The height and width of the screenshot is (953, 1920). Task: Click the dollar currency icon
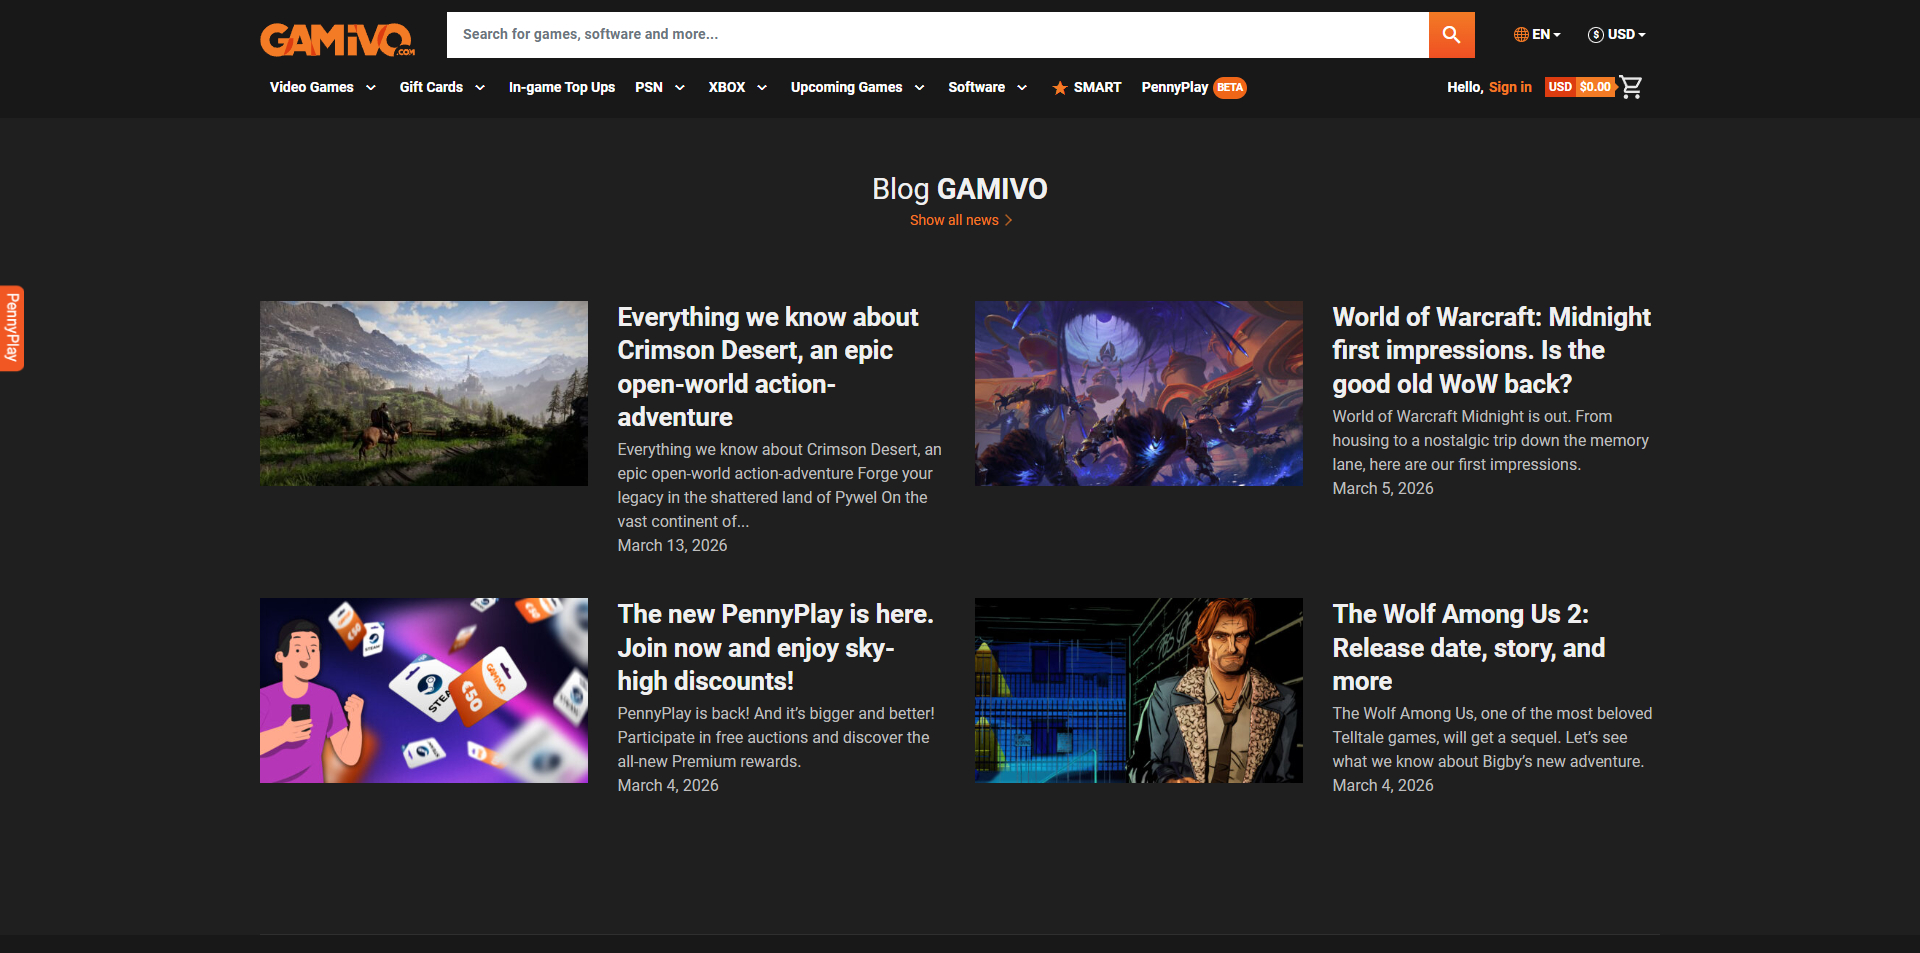click(x=1596, y=35)
